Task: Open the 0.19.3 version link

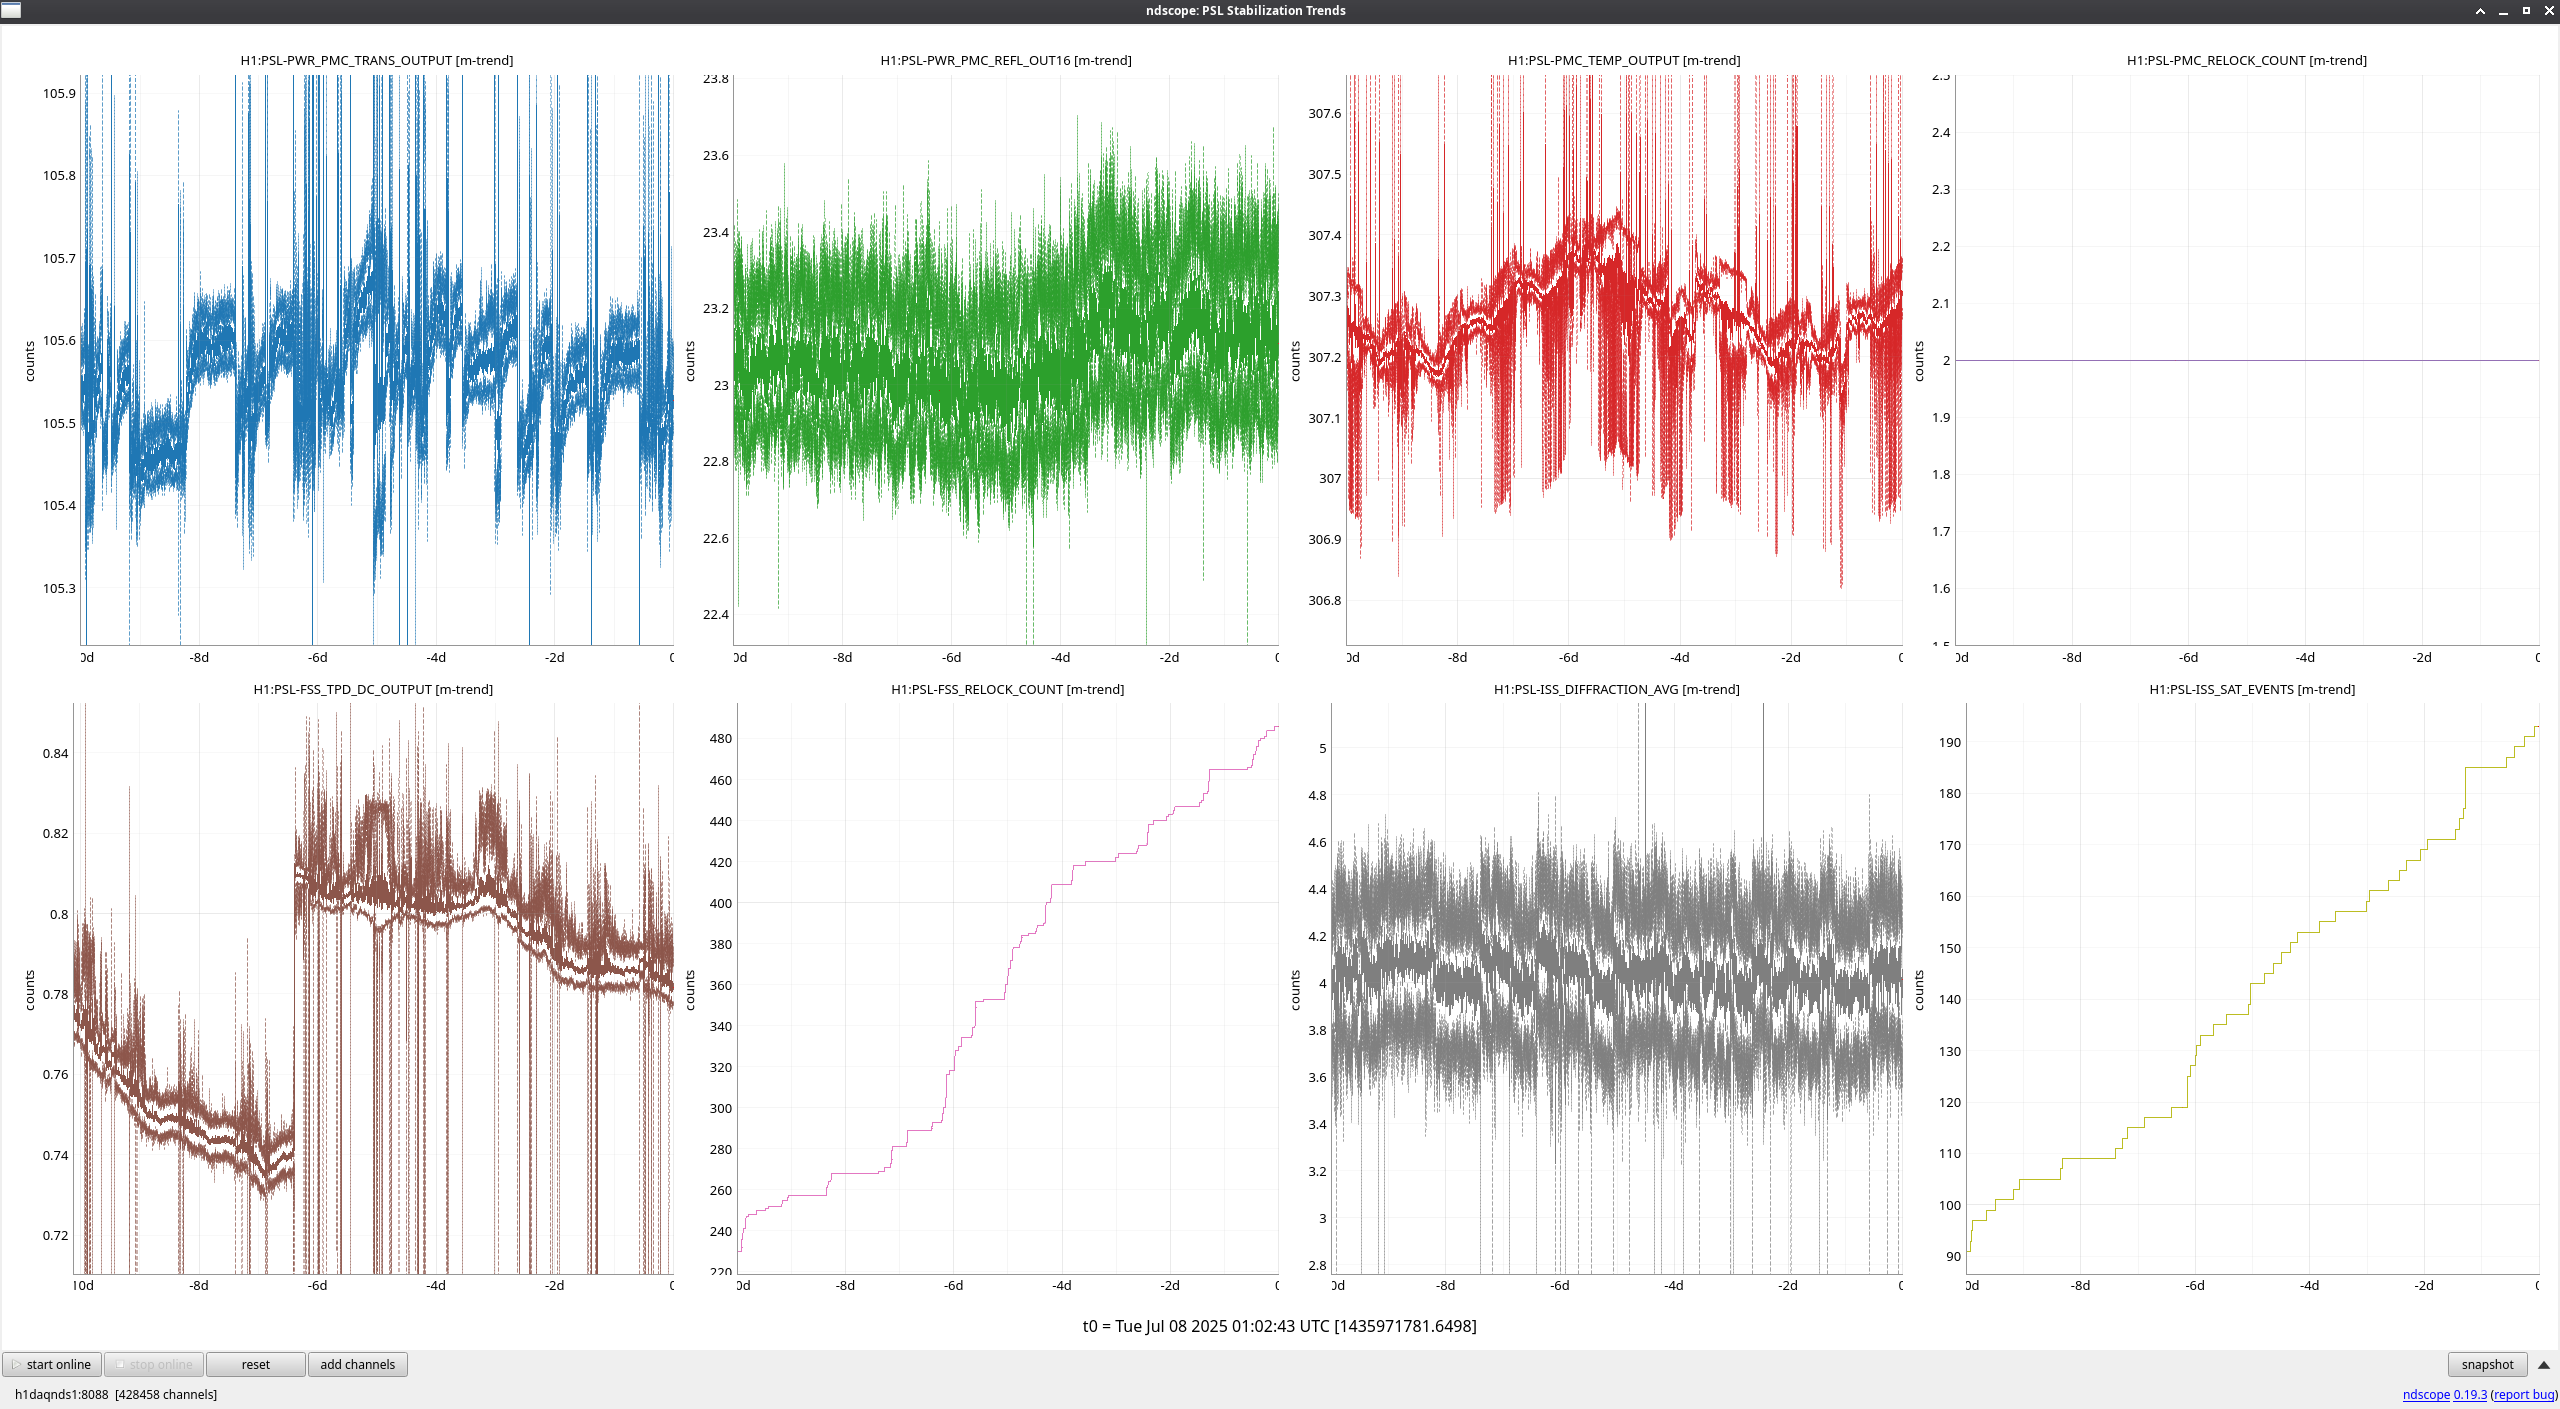Action: 2470,1394
